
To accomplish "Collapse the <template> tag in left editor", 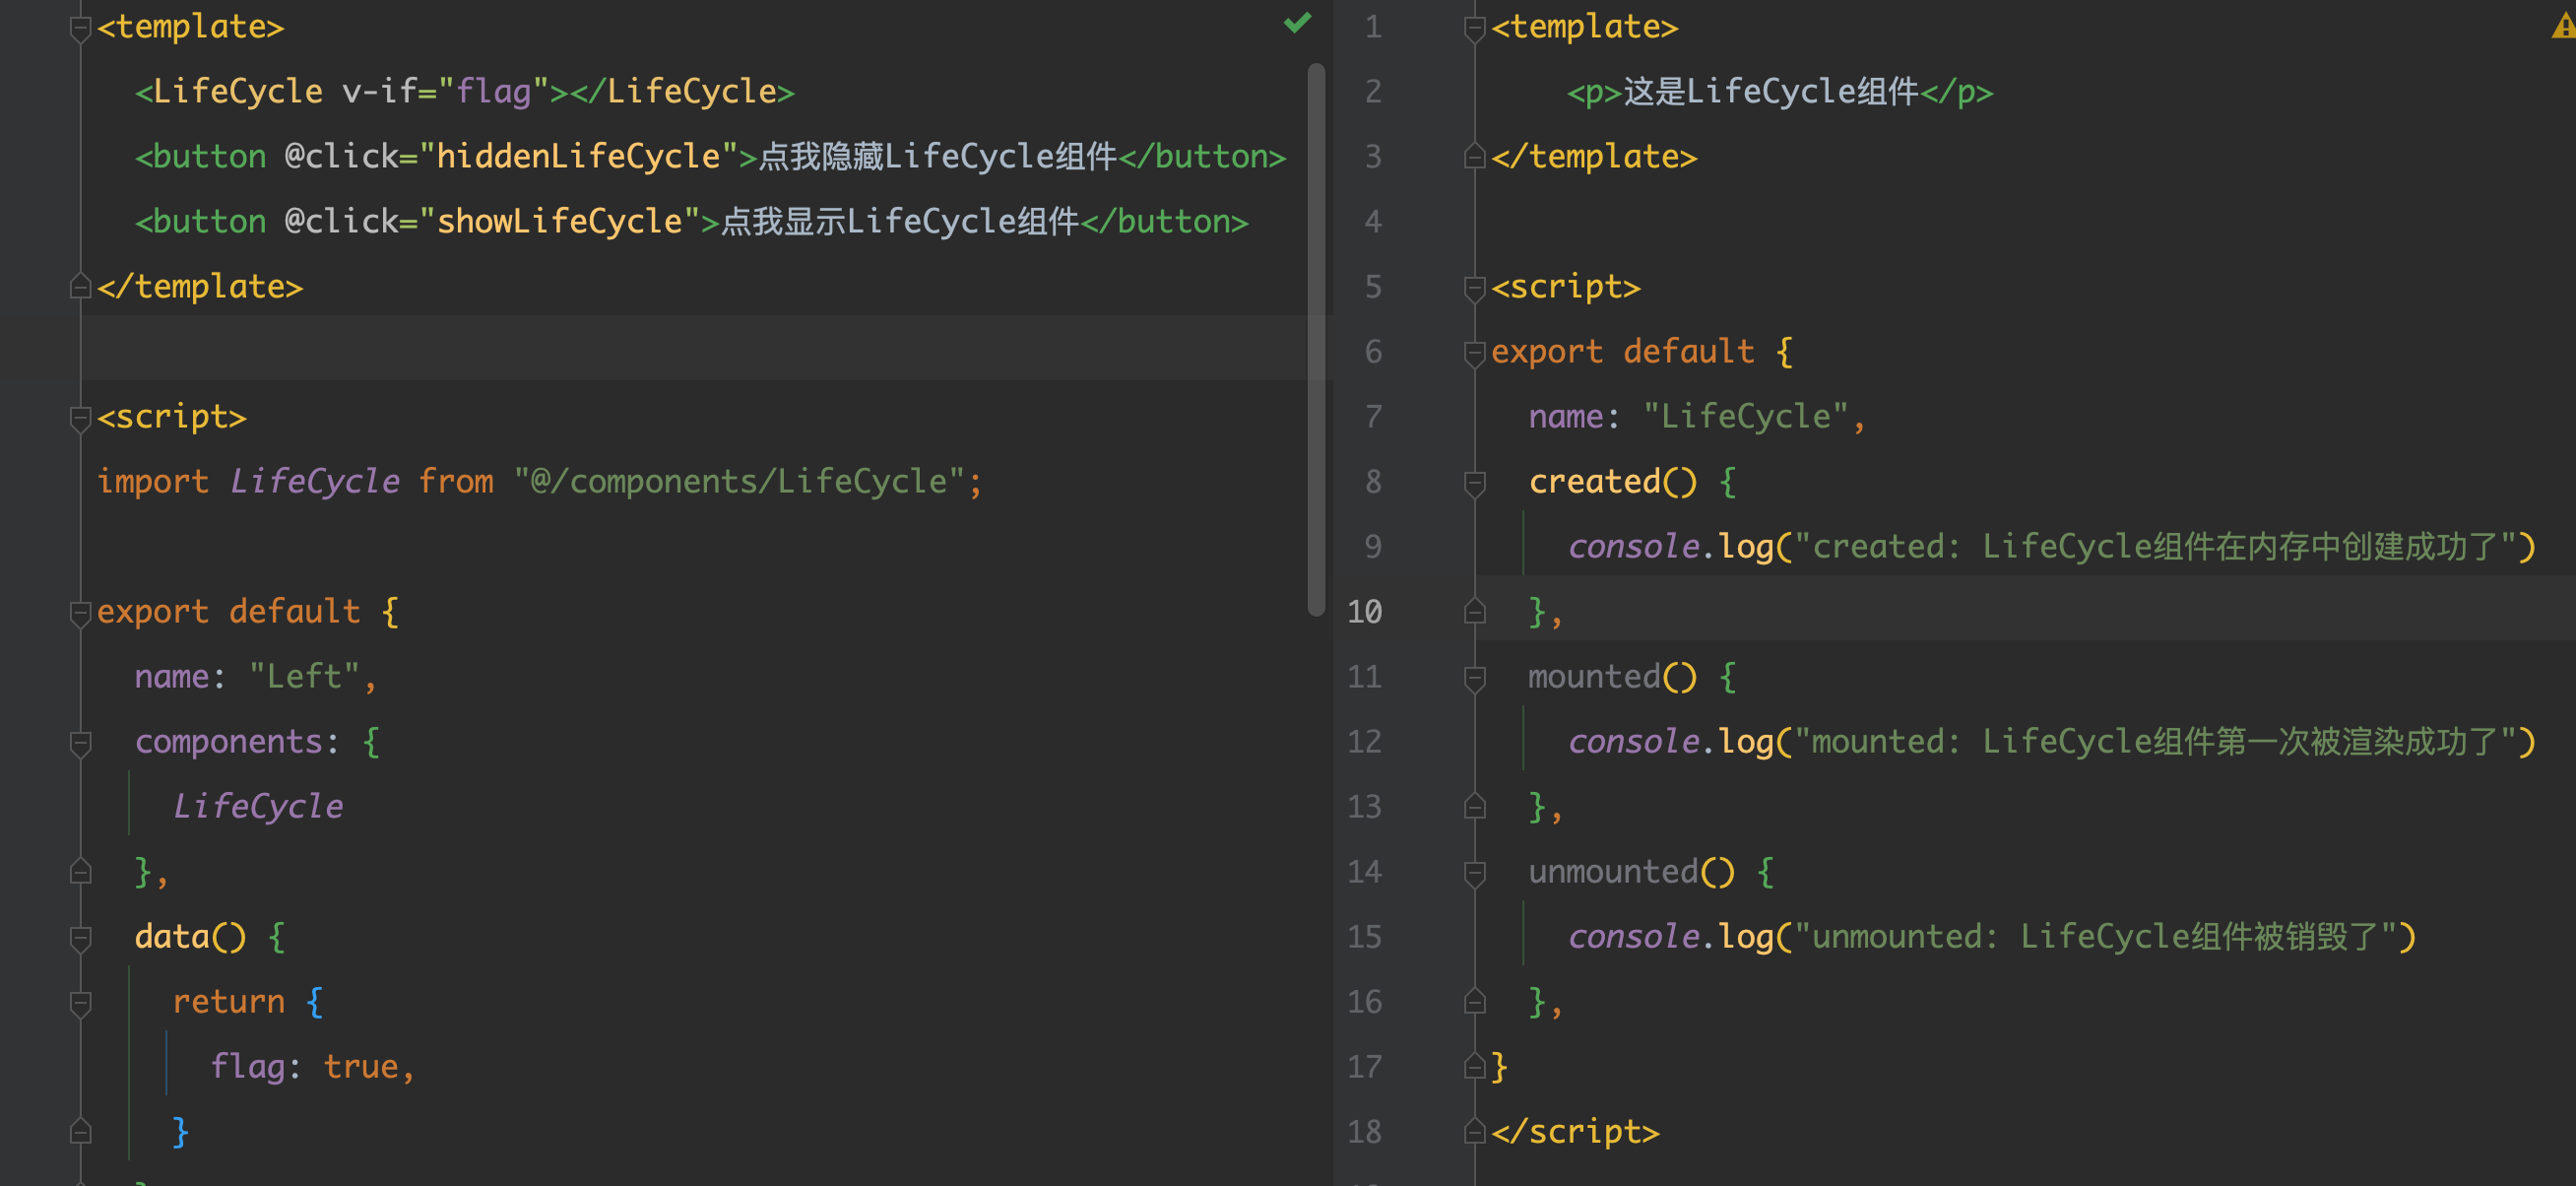I will pos(81,28).
